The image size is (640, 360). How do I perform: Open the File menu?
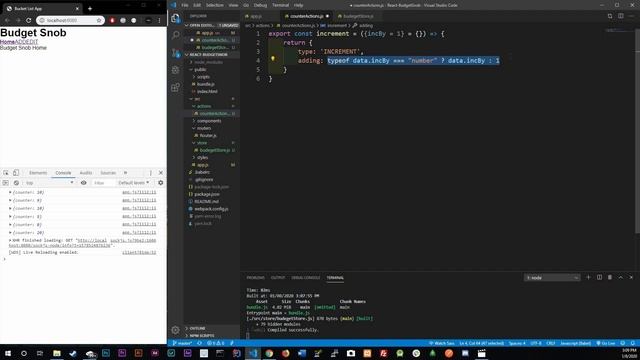pos(185,5)
